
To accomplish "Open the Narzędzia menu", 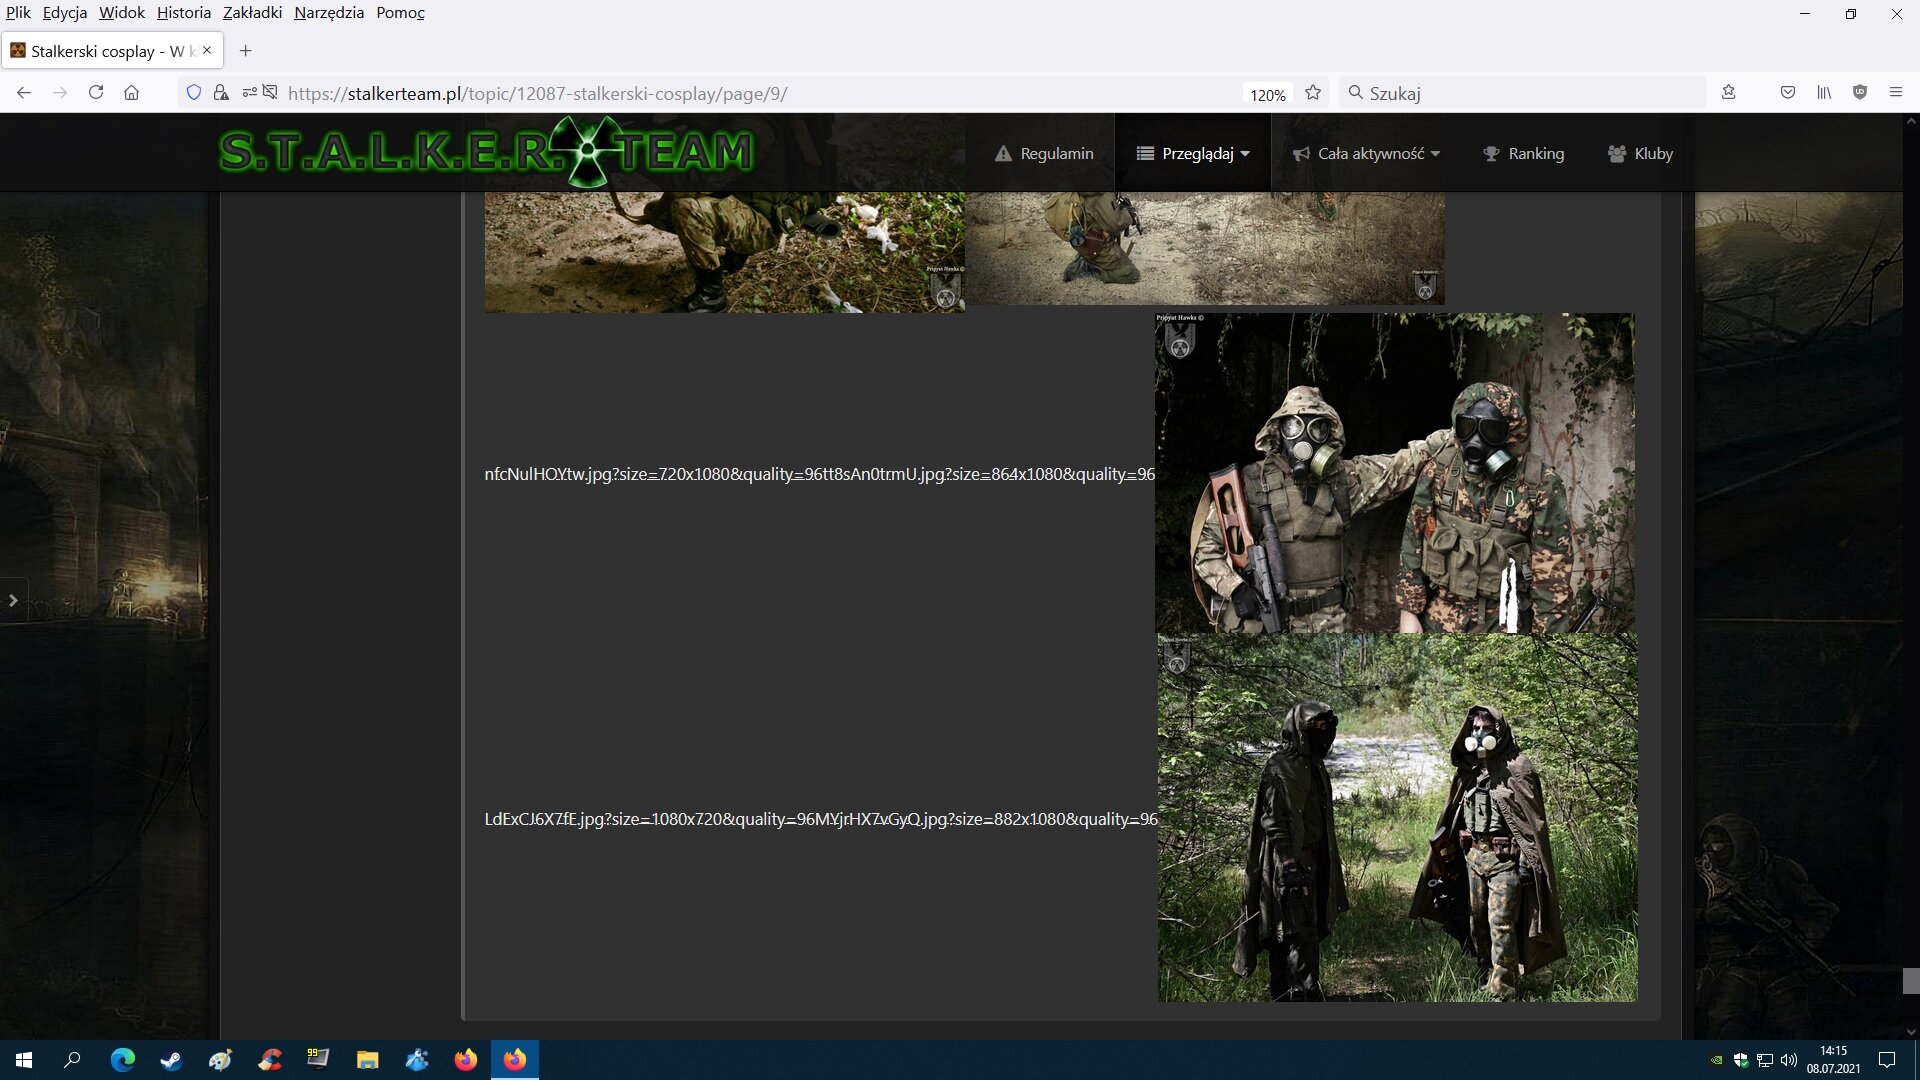I will 328,12.
